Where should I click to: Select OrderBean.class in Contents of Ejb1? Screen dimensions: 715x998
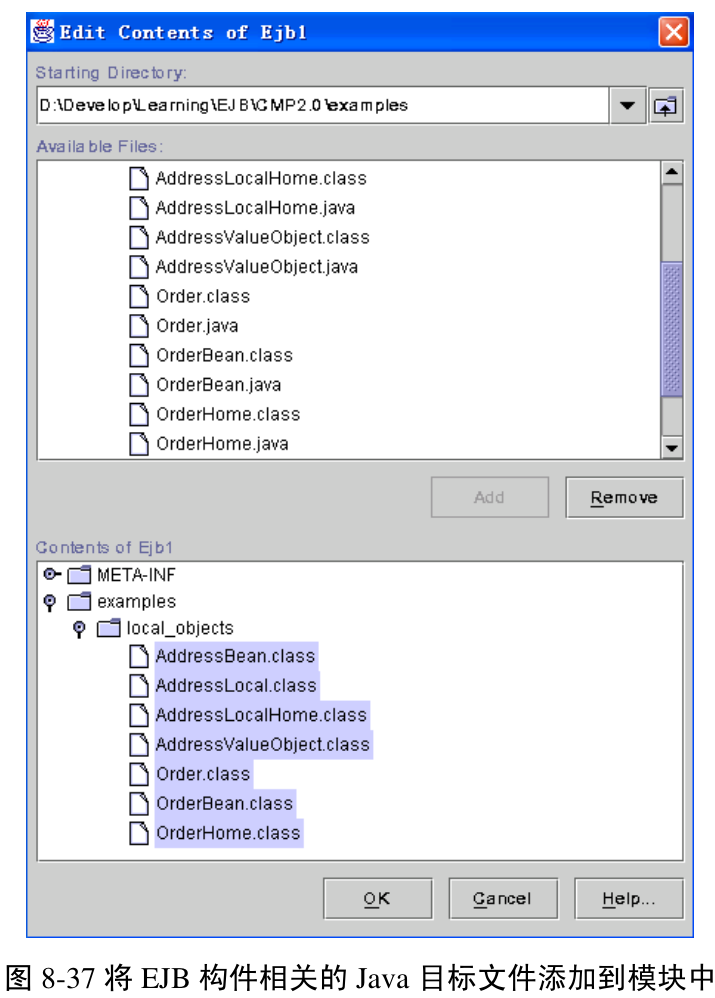coord(225,804)
